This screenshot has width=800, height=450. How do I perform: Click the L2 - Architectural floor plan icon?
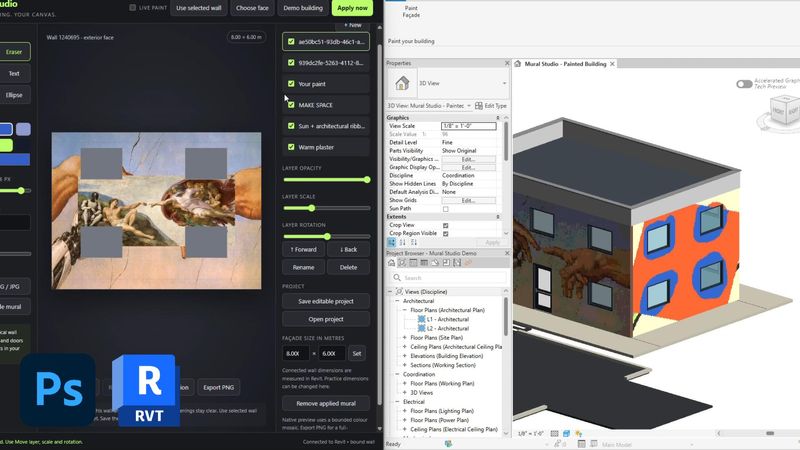click(x=421, y=329)
